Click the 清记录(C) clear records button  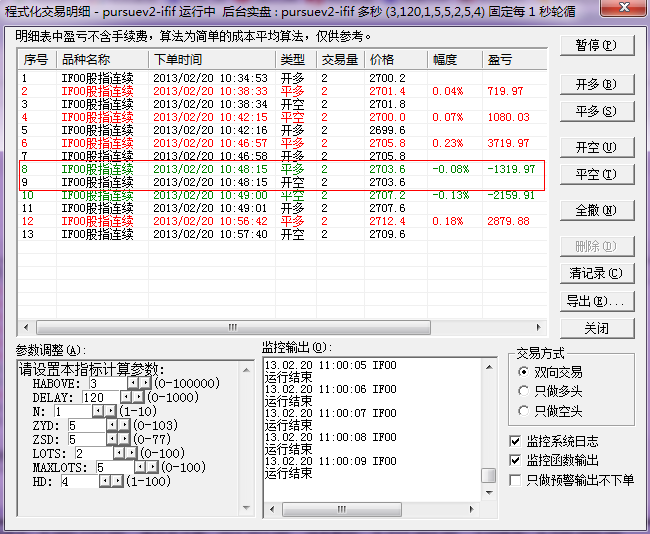coord(597,273)
